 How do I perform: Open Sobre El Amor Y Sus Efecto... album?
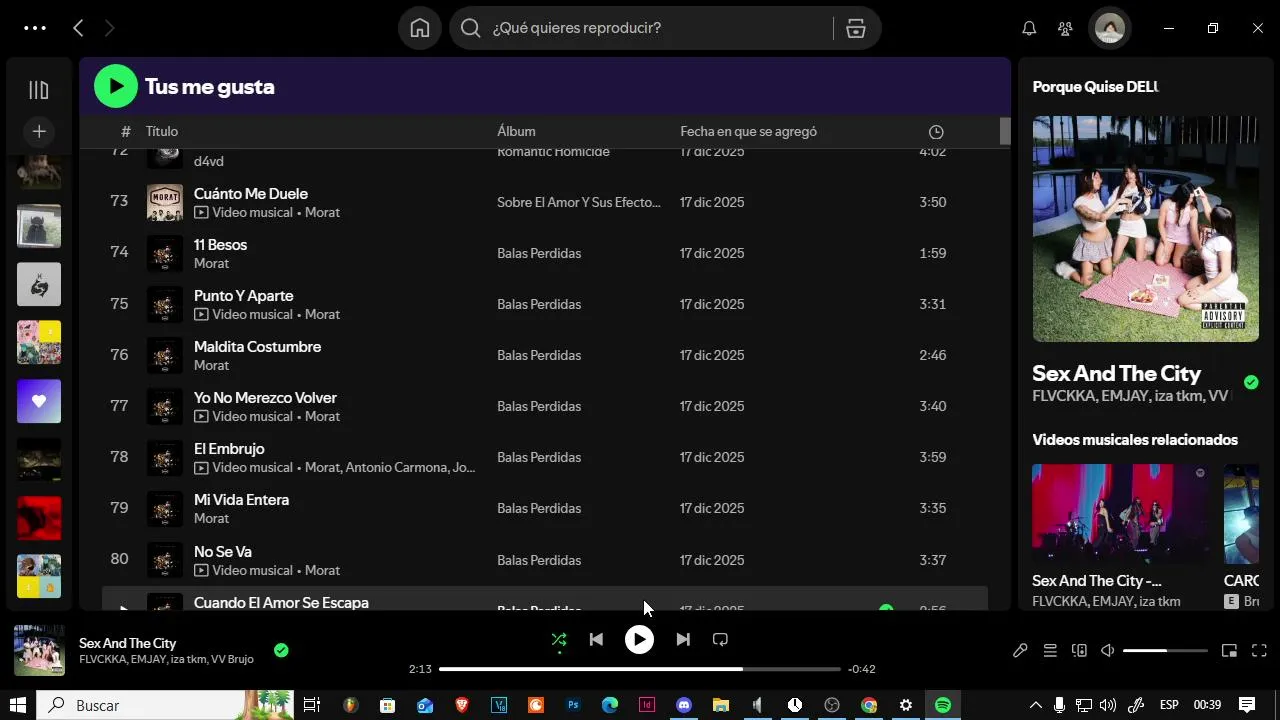coord(579,202)
